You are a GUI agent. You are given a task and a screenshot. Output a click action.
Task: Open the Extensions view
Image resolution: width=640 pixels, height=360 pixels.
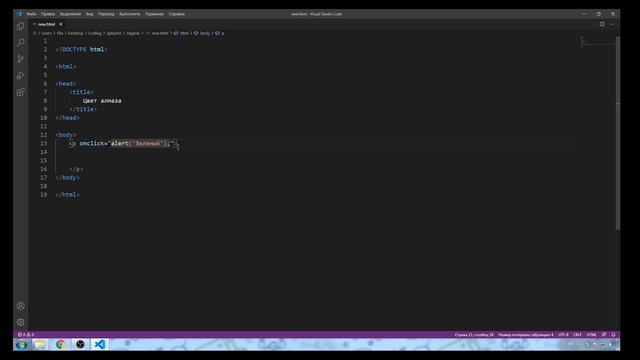20,92
